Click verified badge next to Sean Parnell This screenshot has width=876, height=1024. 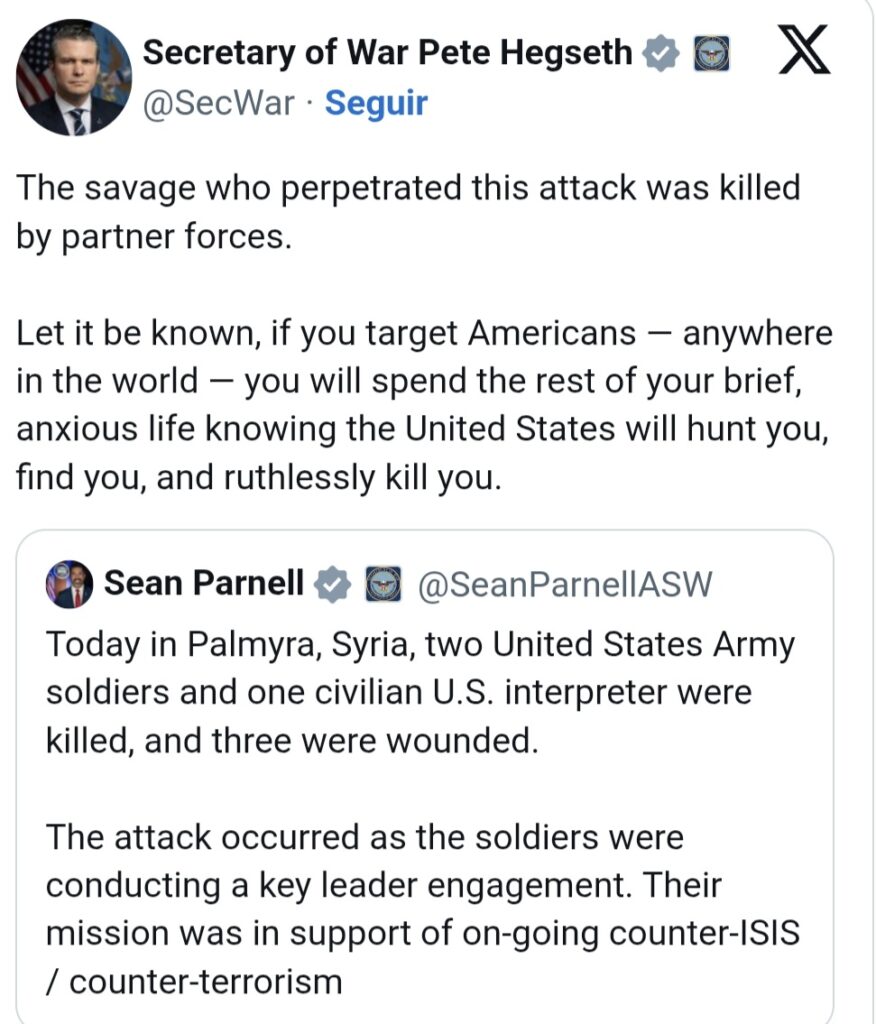333,583
